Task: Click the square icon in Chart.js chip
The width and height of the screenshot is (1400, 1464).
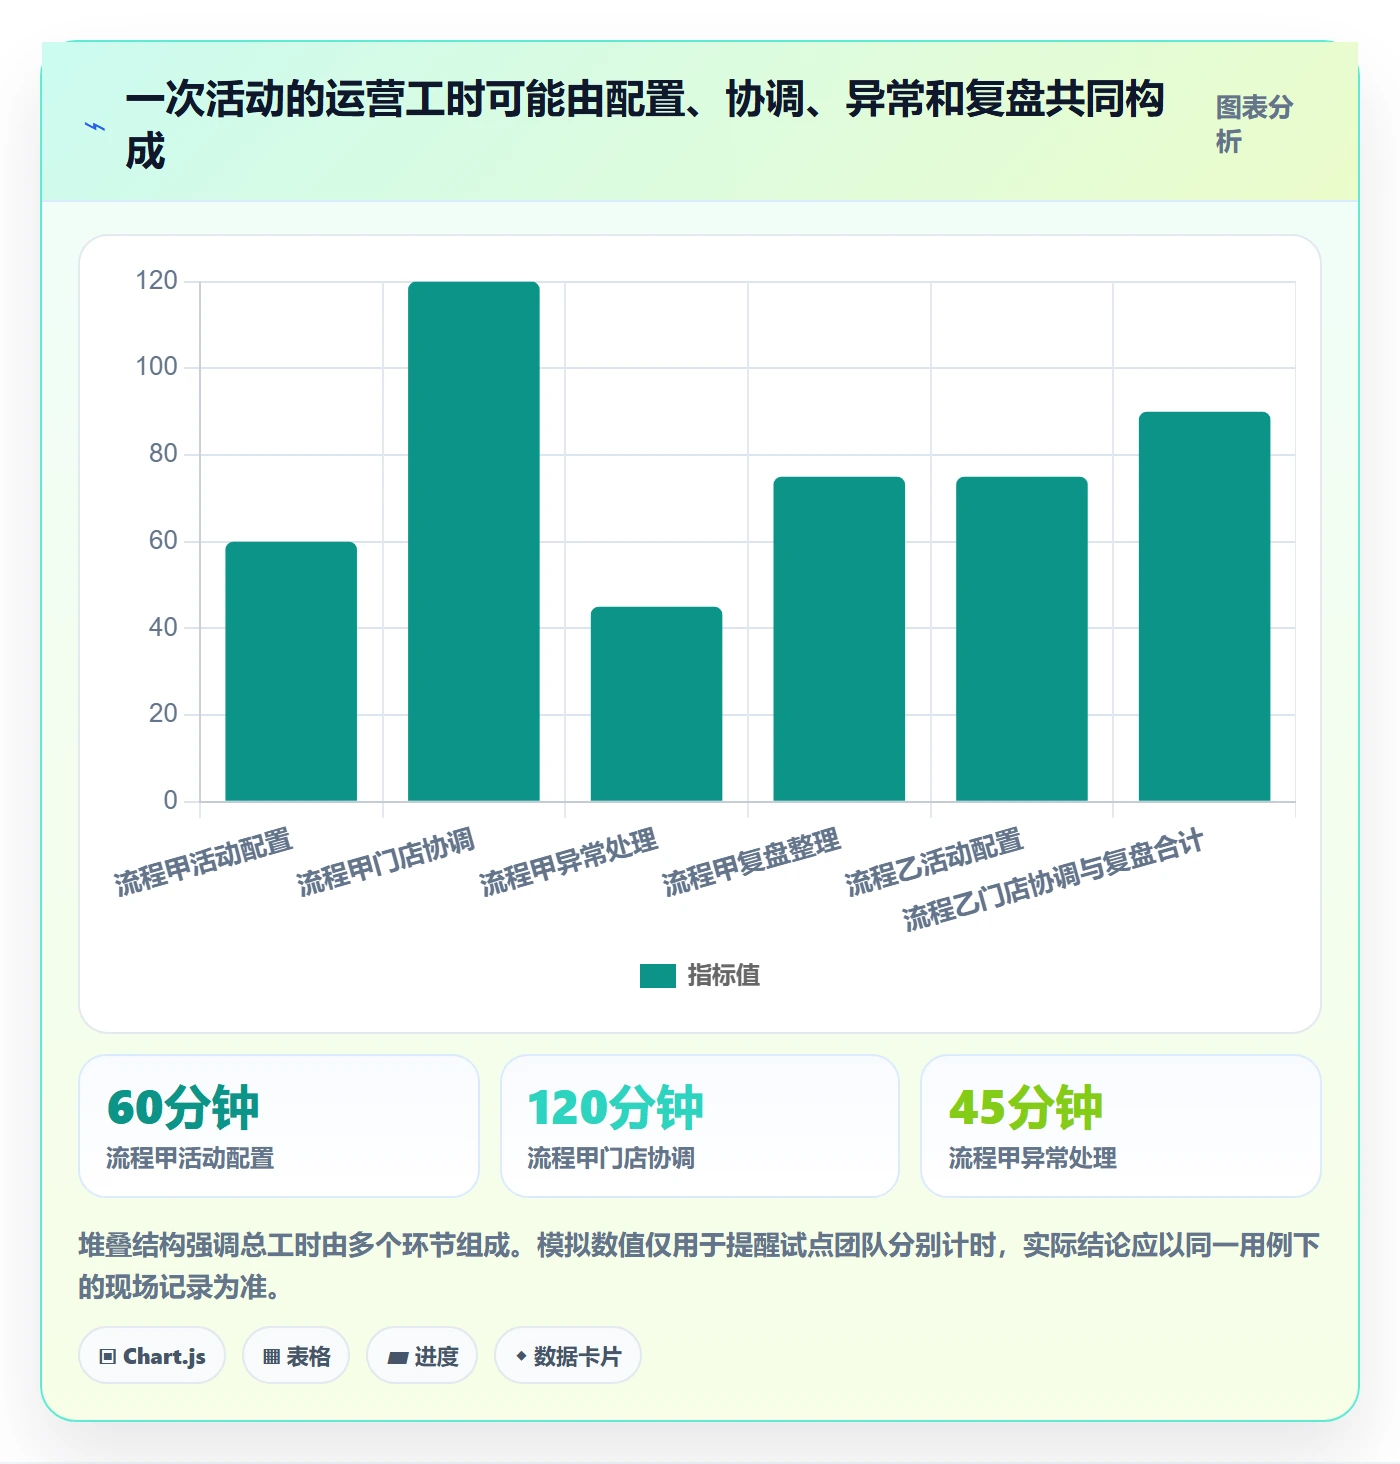Action: click(x=108, y=1357)
